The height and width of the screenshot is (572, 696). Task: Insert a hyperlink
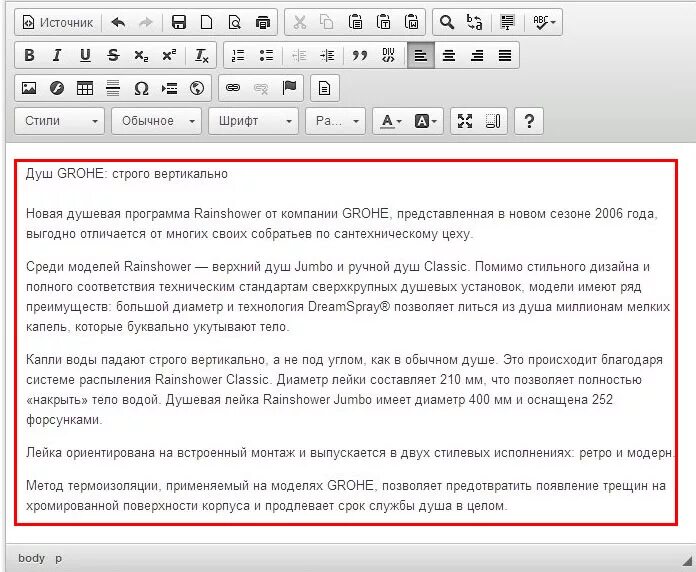click(x=233, y=88)
